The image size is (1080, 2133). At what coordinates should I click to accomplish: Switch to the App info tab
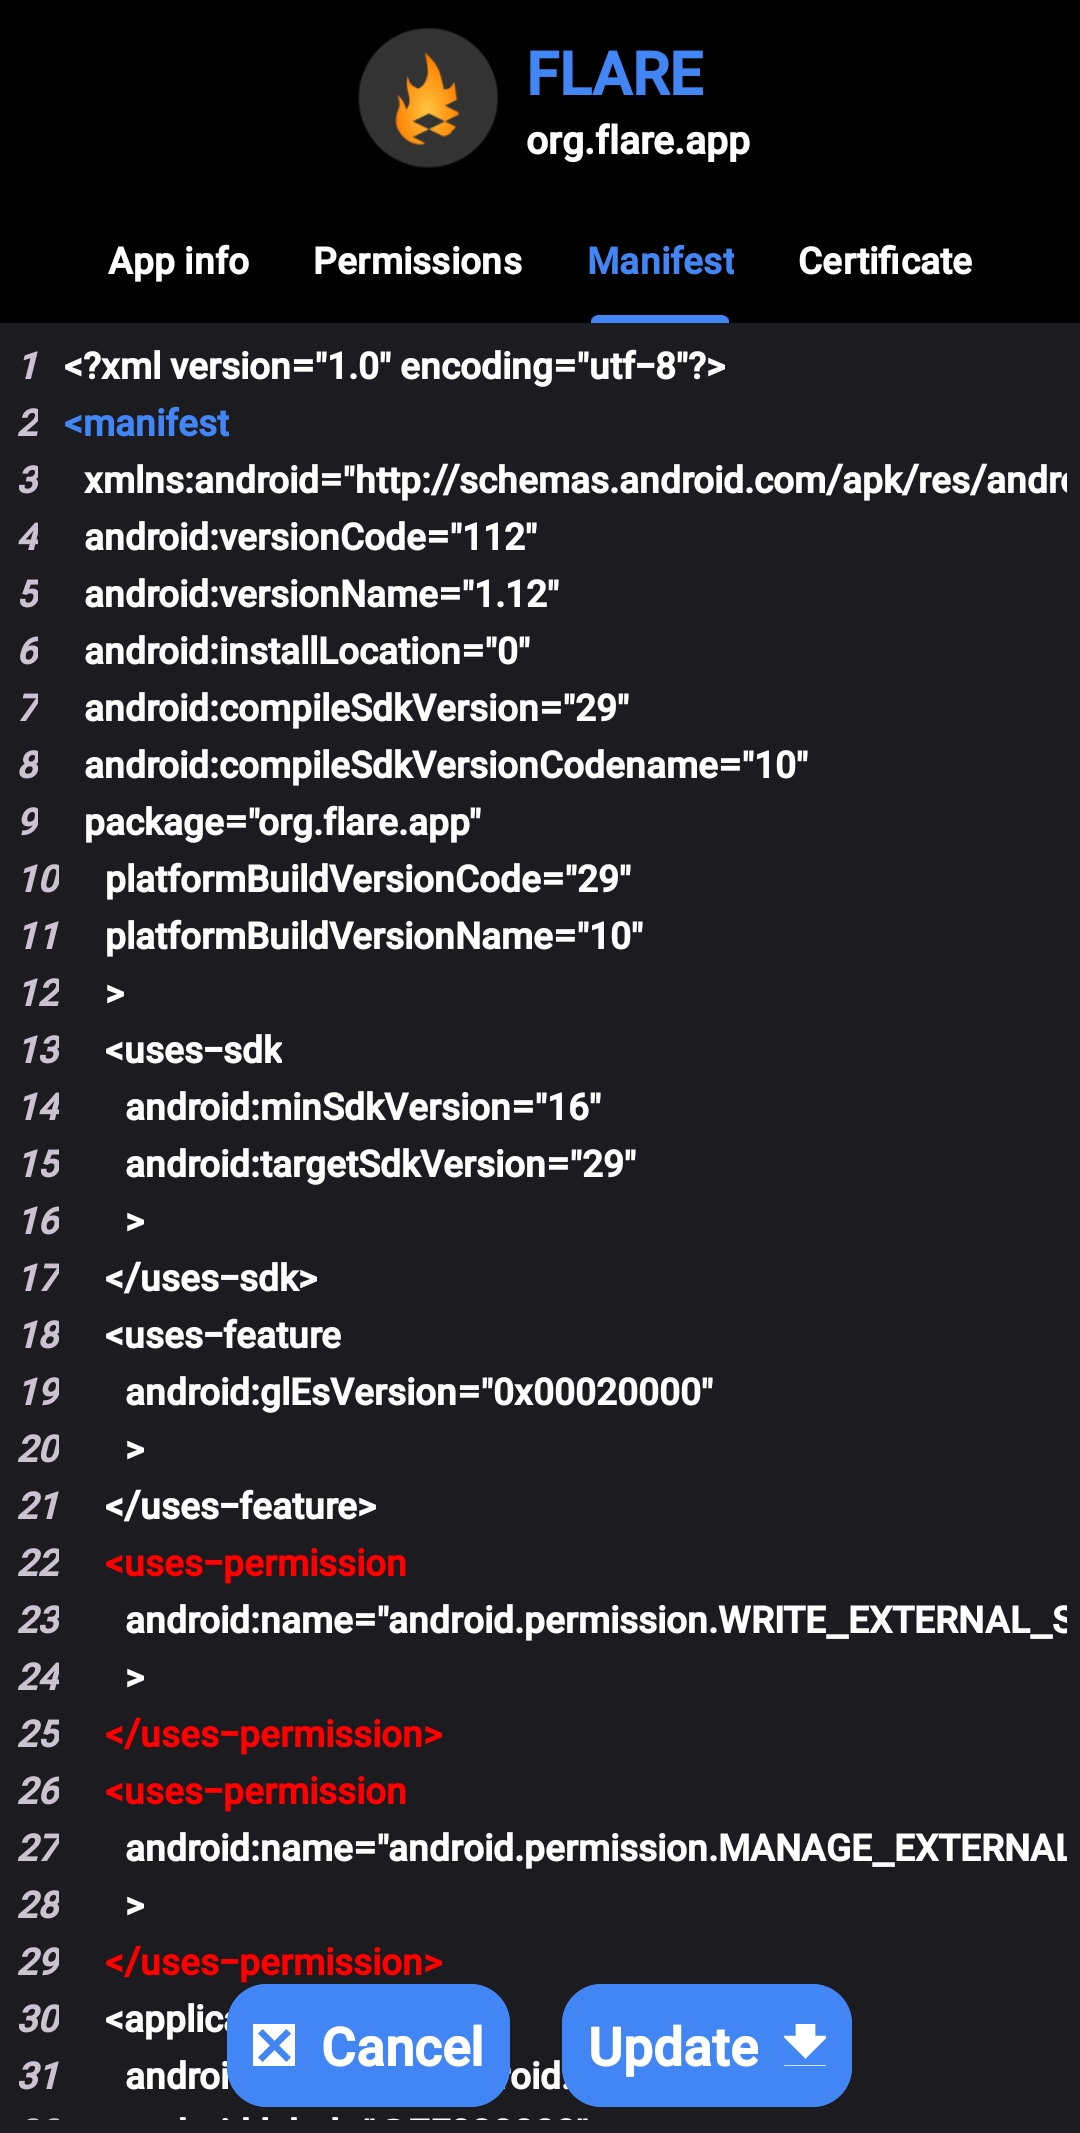tap(178, 261)
